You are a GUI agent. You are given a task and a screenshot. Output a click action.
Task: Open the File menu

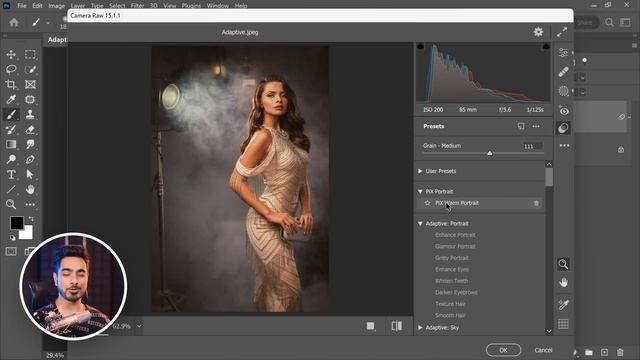click(x=22, y=6)
